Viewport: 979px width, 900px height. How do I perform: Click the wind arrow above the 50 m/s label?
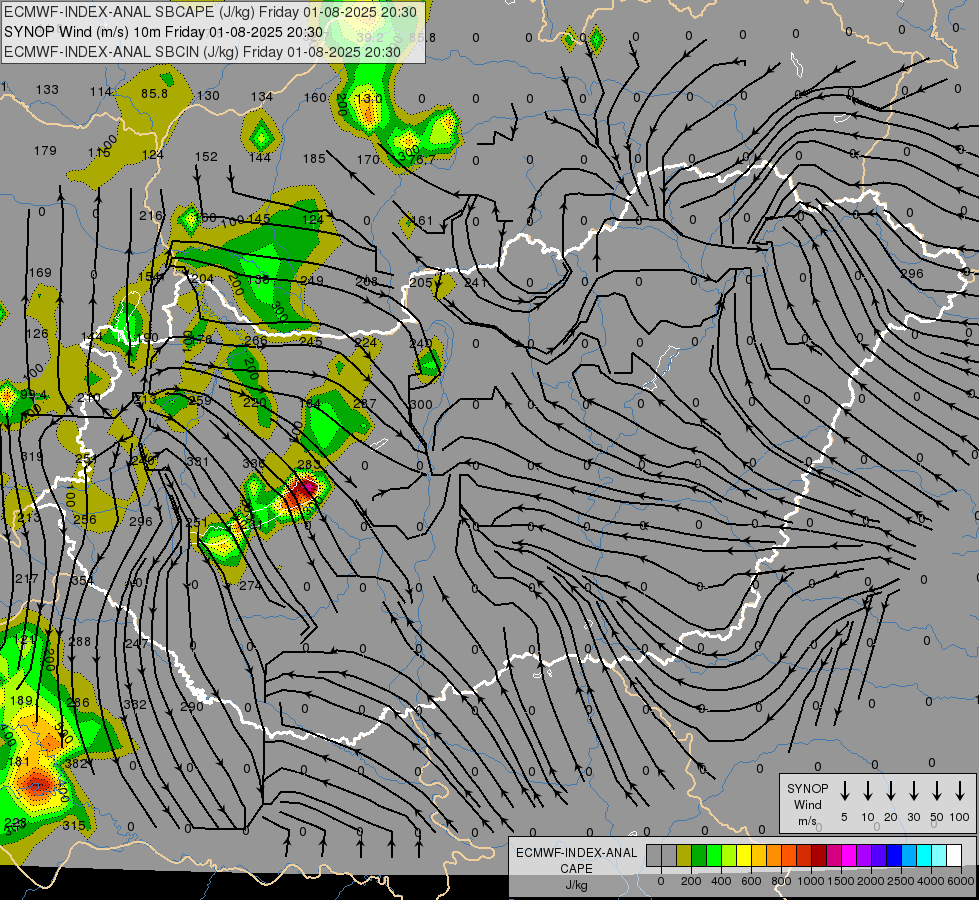937,790
